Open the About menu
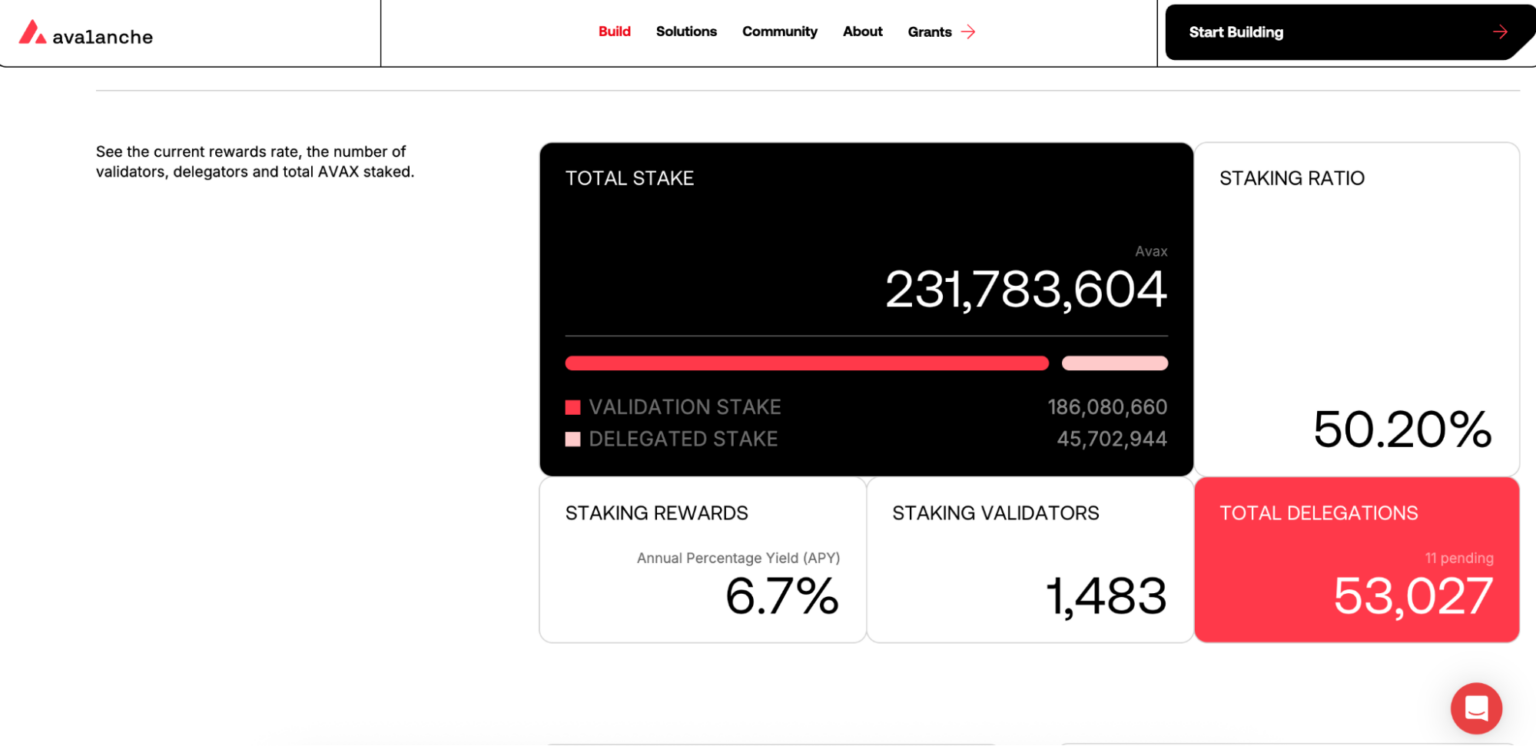Image resolution: width=1536 pixels, height=746 pixels. pyautogui.click(x=862, y=32)
